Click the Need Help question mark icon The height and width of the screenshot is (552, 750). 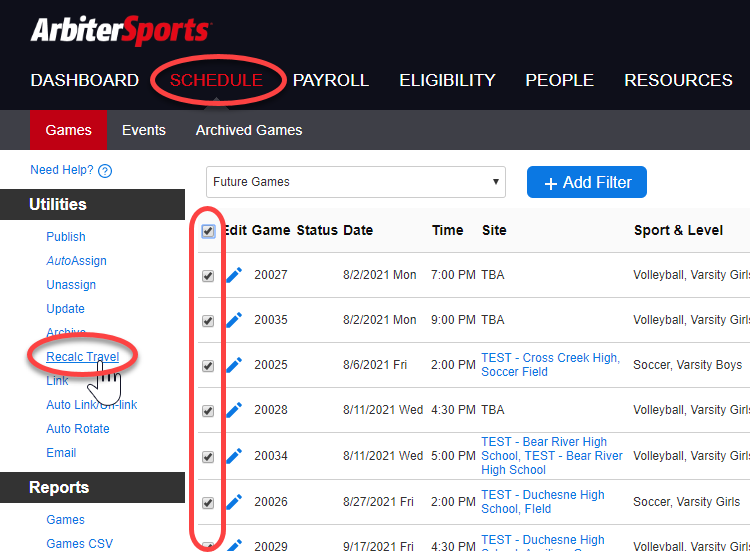click(x=105, y=171)
